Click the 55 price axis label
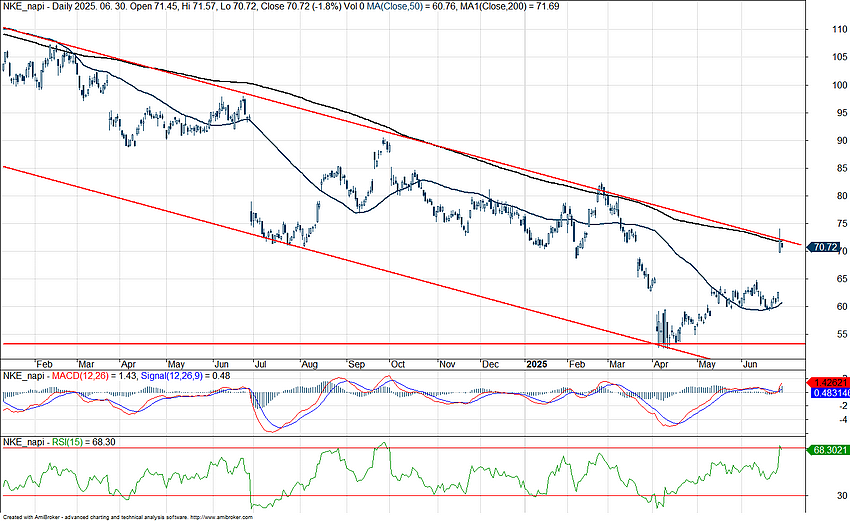The image size is (850, 521). pos(842,335)
